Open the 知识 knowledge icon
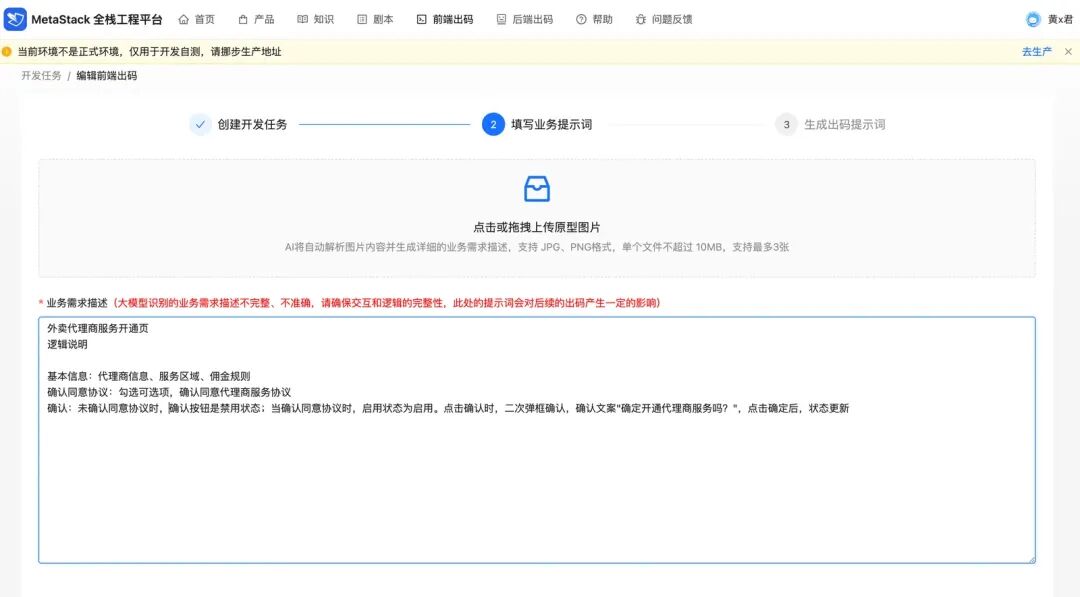The image size is (1080, 597). tap(300, 18)
